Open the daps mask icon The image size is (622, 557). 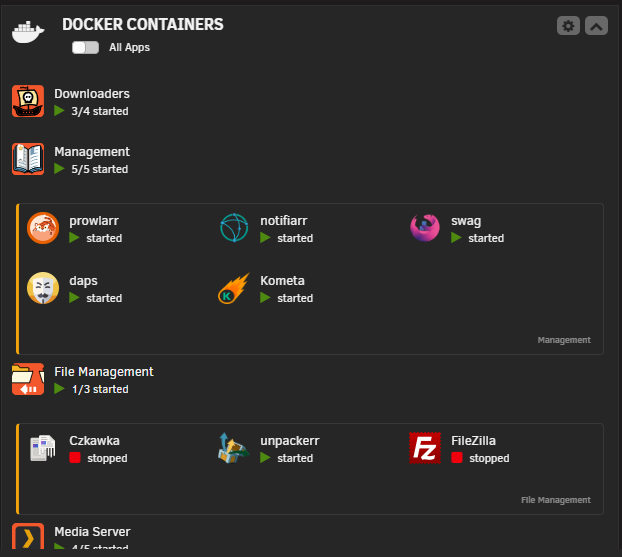click(x=43, y=288)
